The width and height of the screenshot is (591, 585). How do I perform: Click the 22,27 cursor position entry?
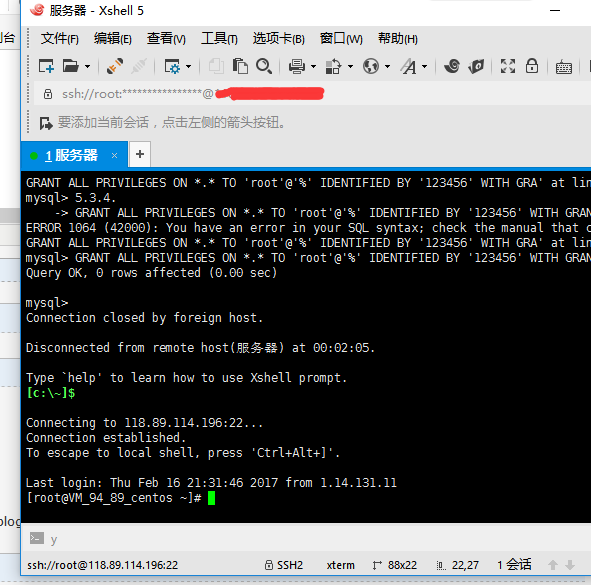click(465, 565)
